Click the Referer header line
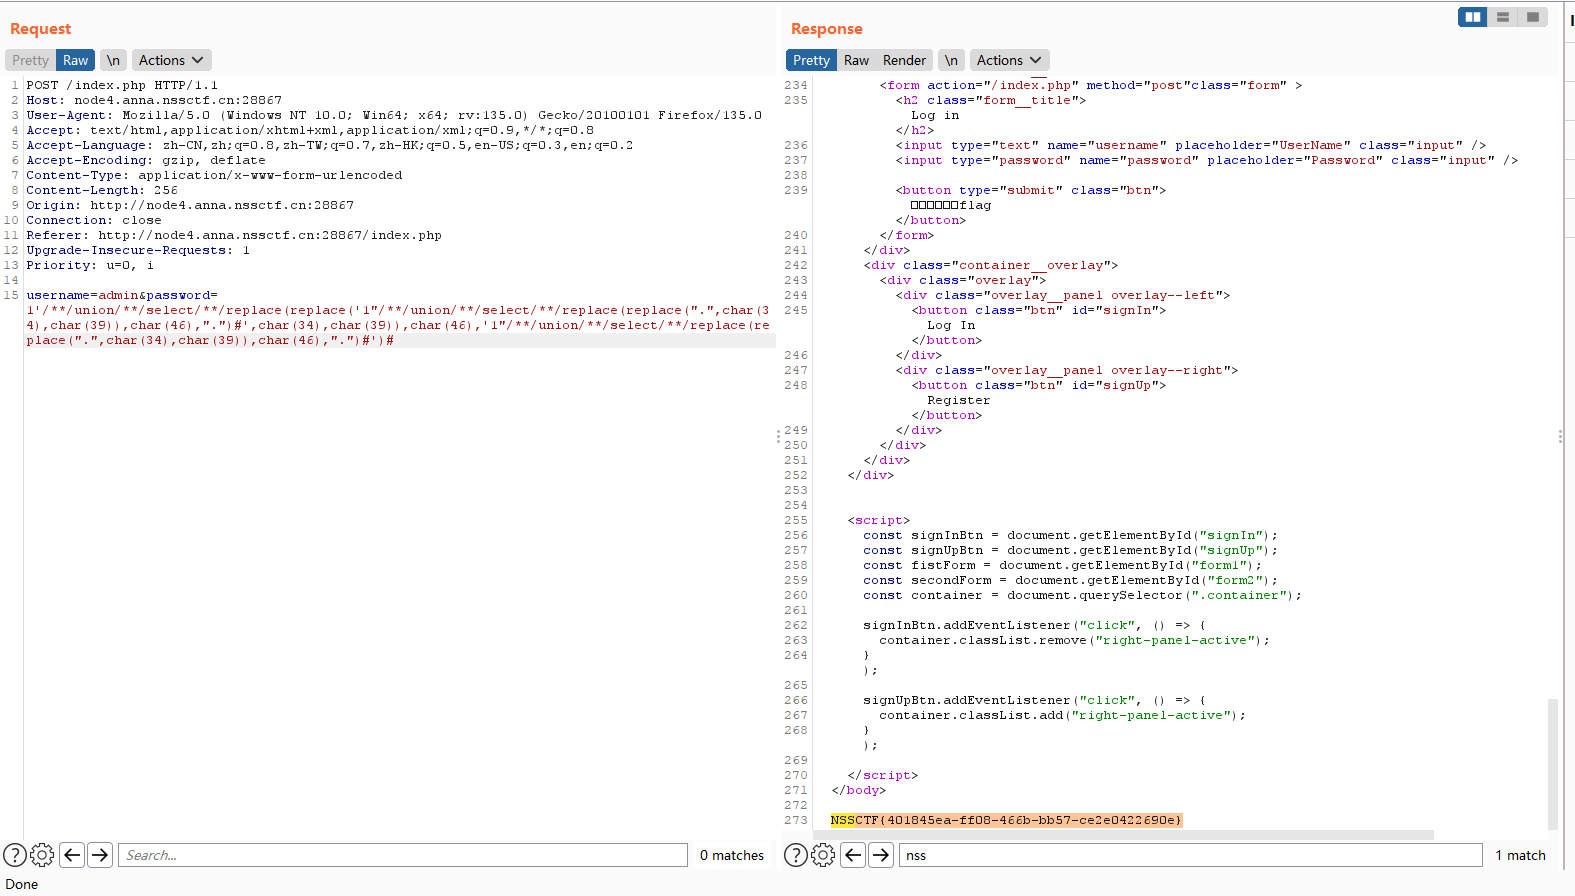This screenshot has height=896, width=1575. click(x=234, y=235)
